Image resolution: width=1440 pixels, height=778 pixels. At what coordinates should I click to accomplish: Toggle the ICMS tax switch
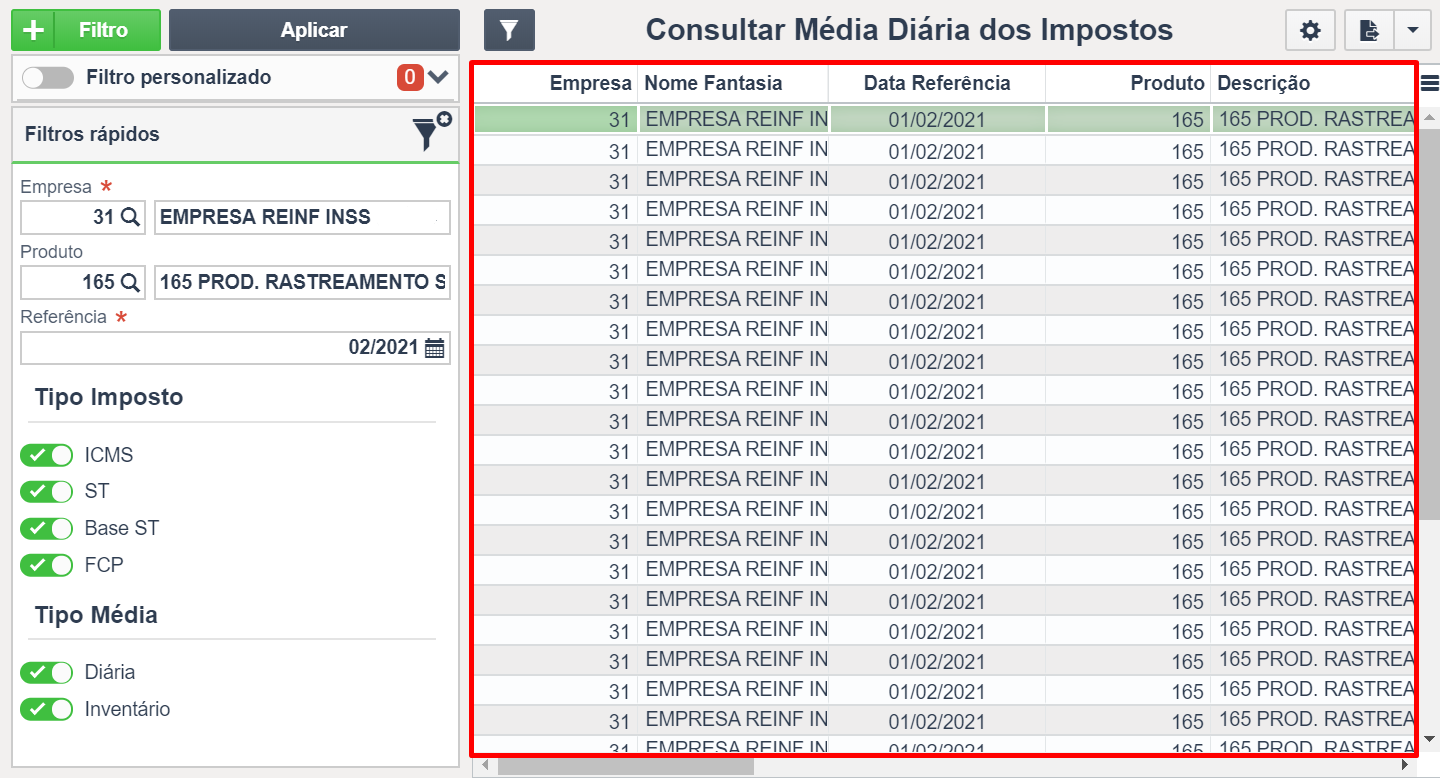pyautogui.click(x=47, y=455)
